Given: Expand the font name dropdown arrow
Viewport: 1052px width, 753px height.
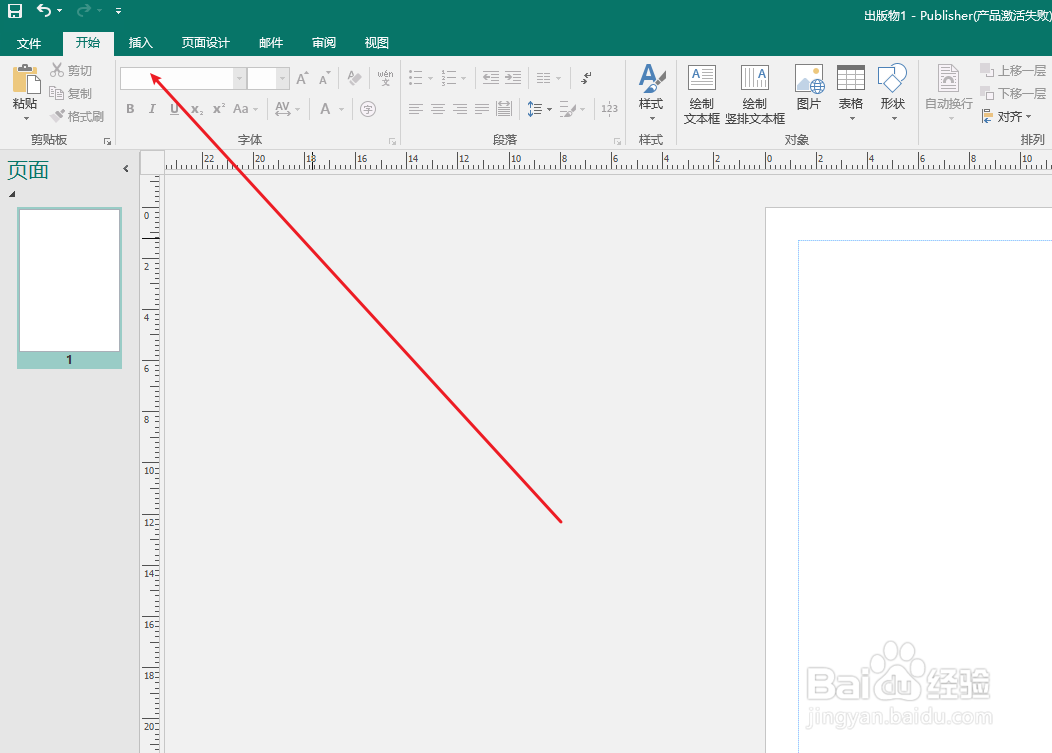Looking at the screenshot, I should pos(239,79).
